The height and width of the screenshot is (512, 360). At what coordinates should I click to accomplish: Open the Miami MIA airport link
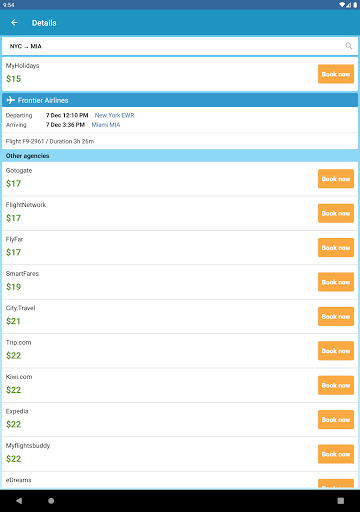pos(106,125)
